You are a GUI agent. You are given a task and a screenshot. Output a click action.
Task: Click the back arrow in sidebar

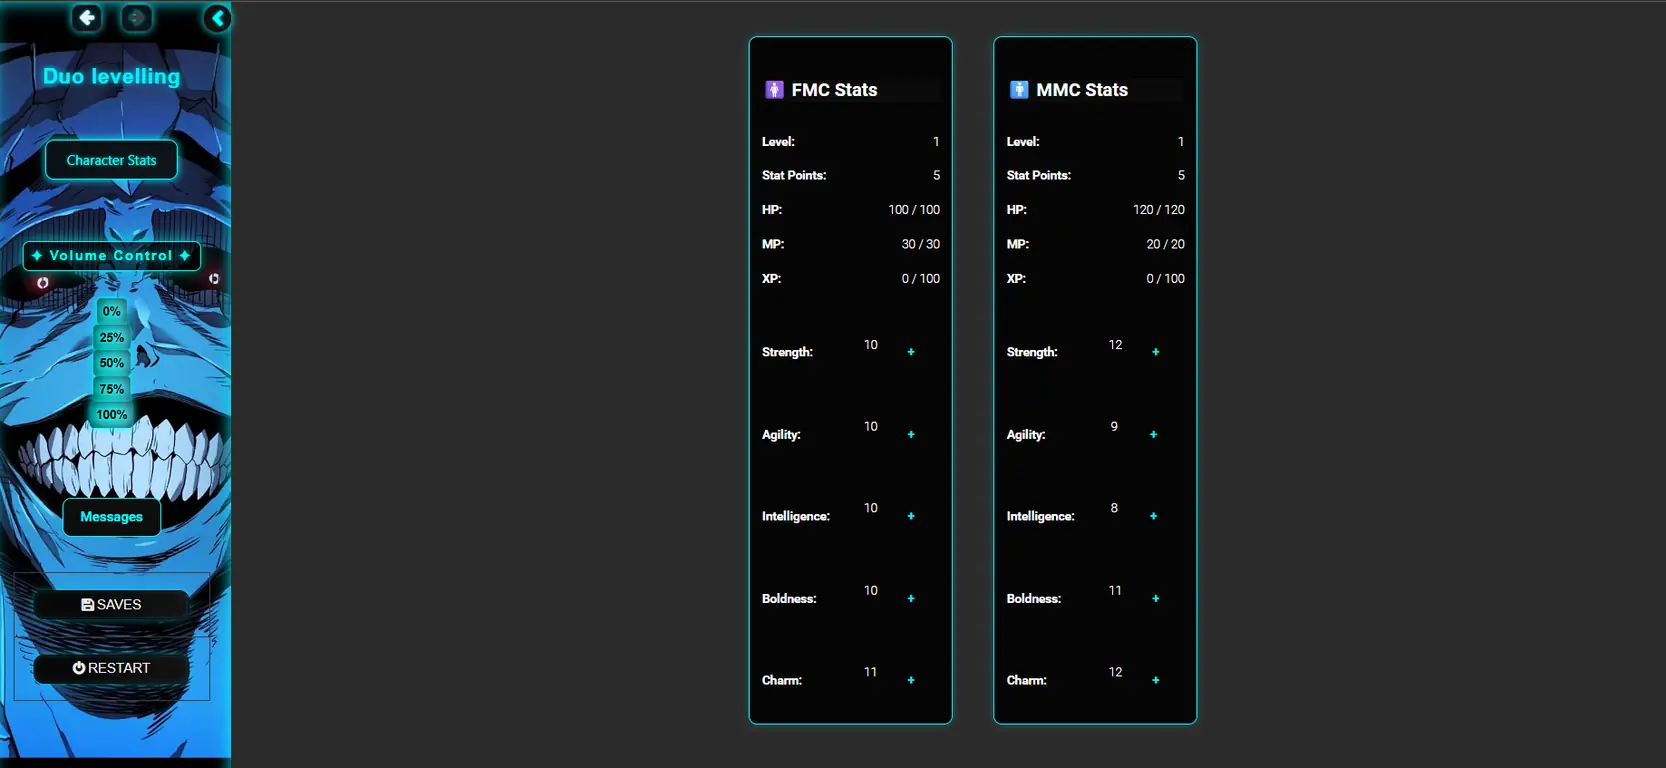click(87, 18)
